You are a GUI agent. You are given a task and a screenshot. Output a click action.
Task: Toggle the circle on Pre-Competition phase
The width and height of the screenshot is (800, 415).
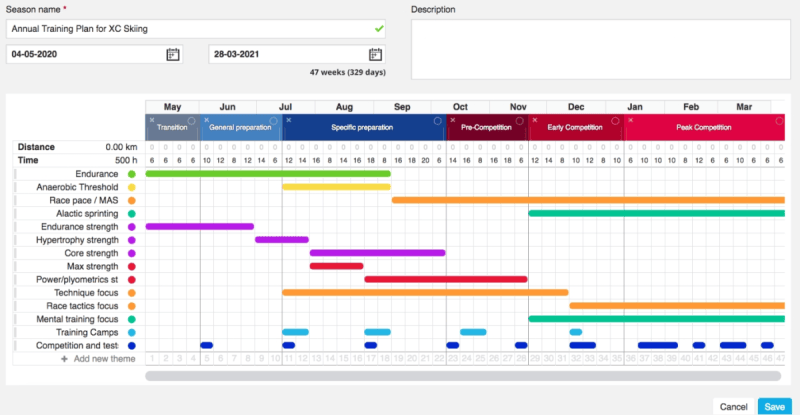[x=521, y=120]
